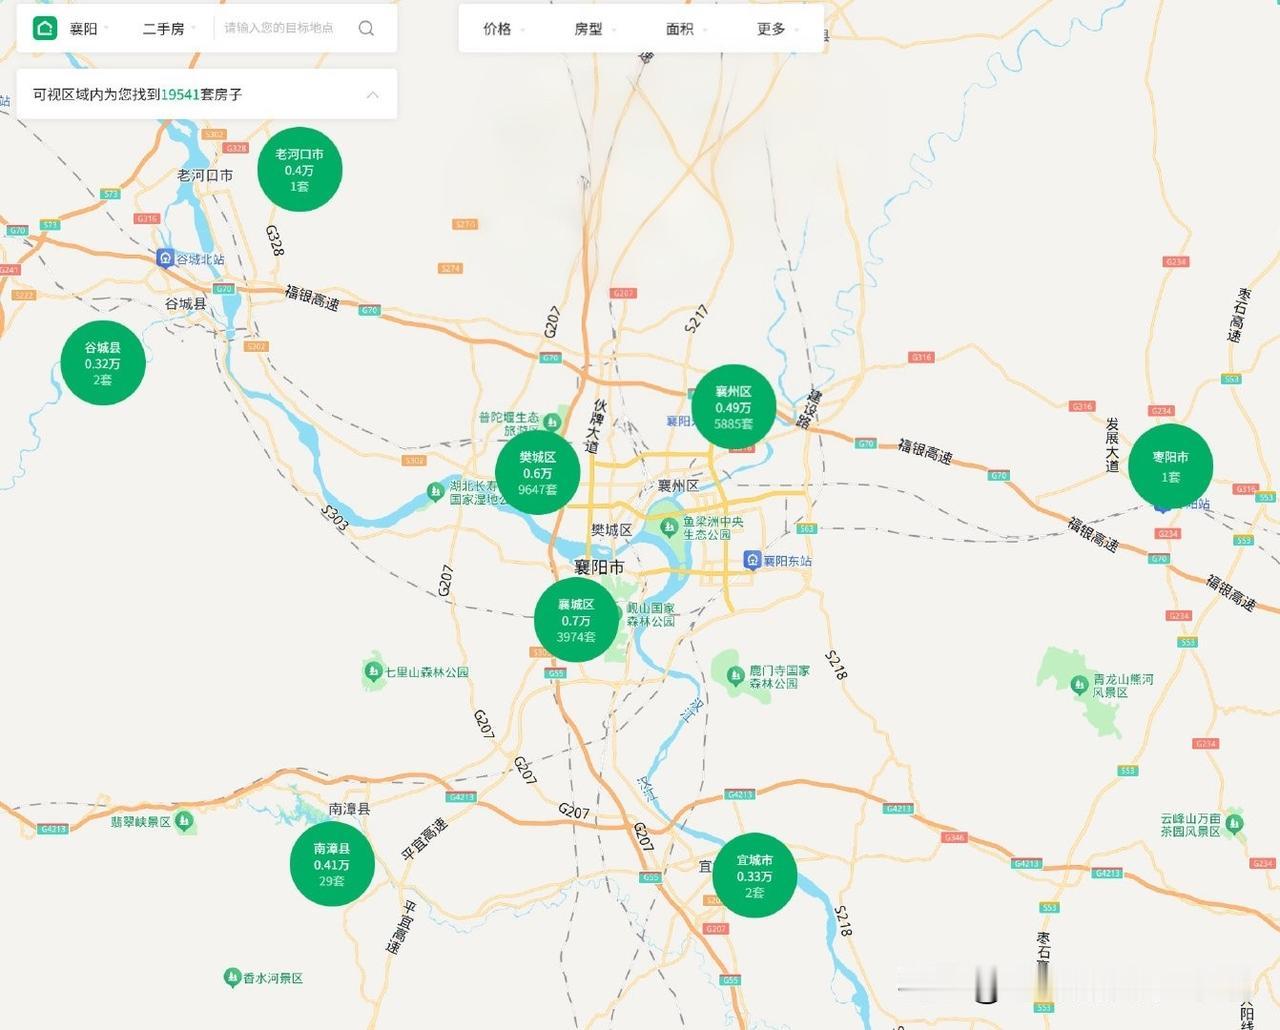Select the 枣阳市 district bubble
This screenshot has width=1280, height=1030.
pyautogui.click(x=1171, y=466)
